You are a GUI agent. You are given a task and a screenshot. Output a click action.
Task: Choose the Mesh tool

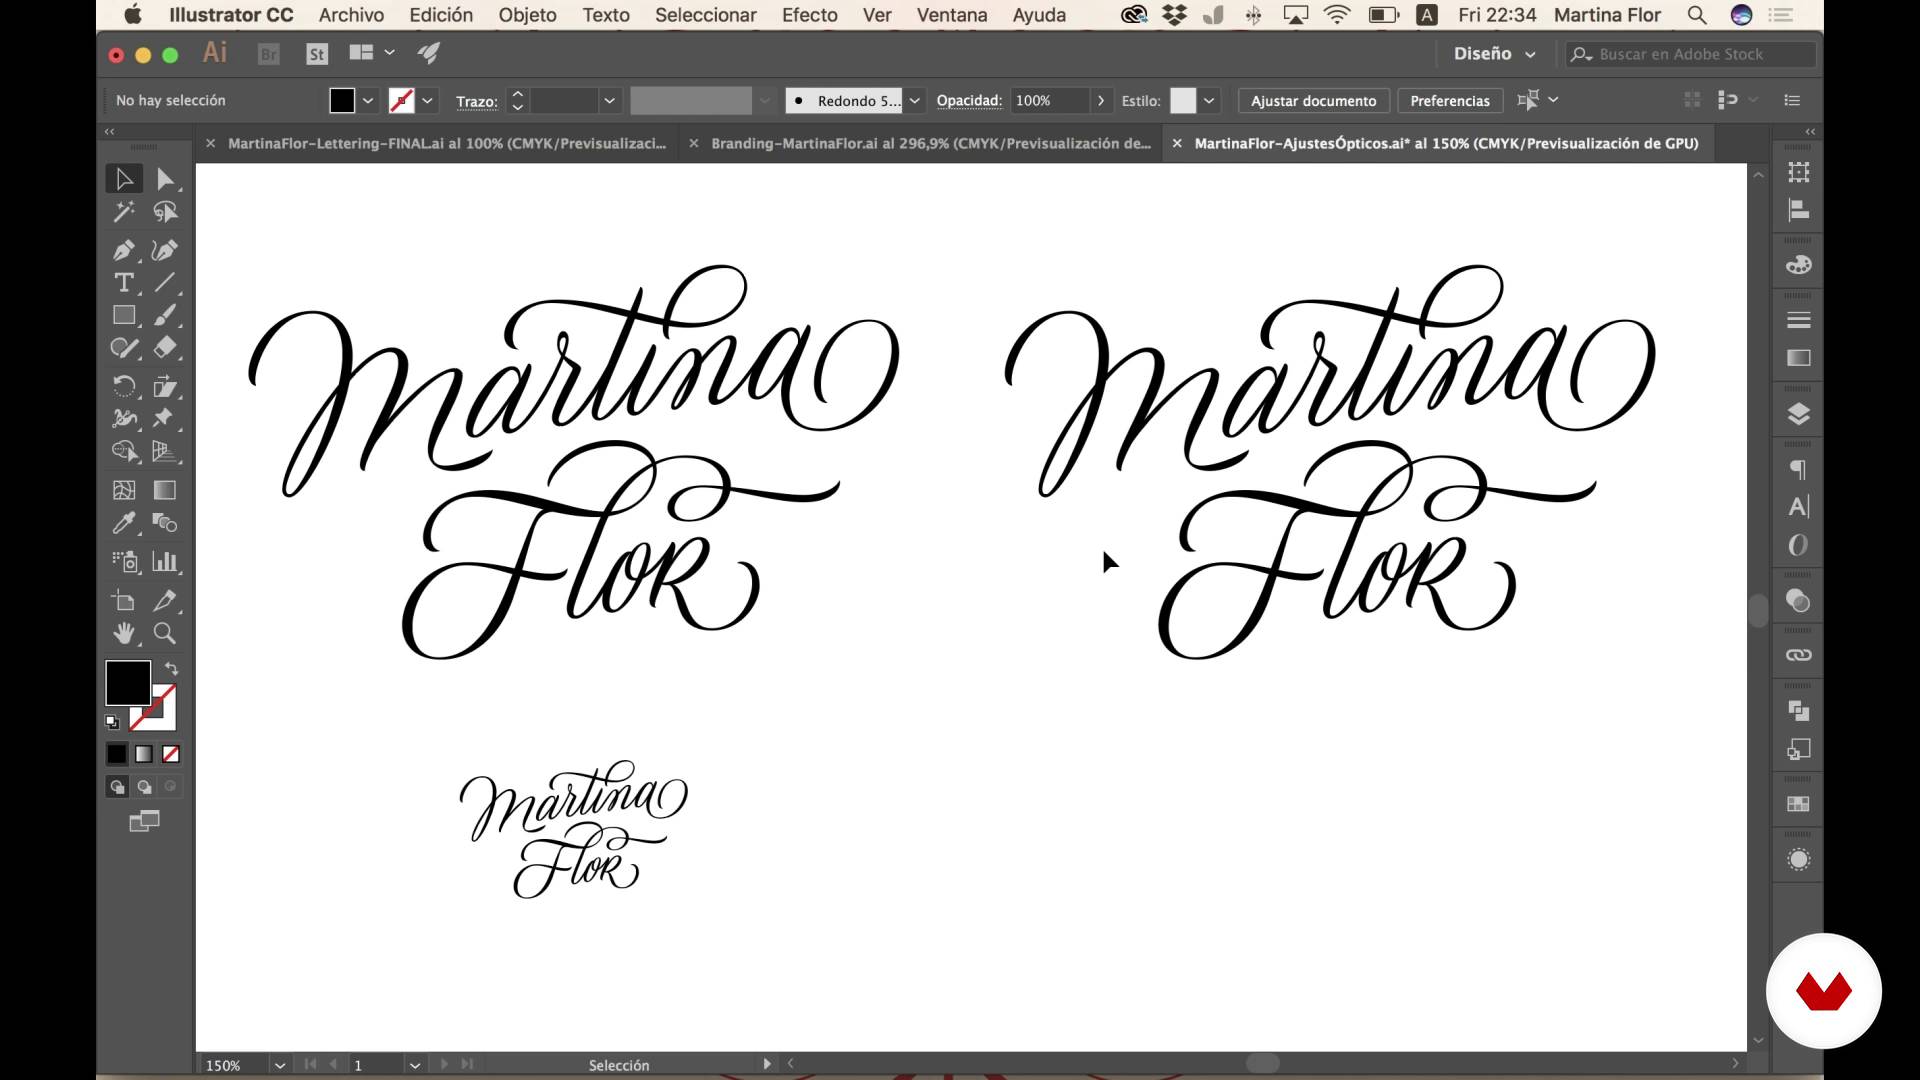124,490
